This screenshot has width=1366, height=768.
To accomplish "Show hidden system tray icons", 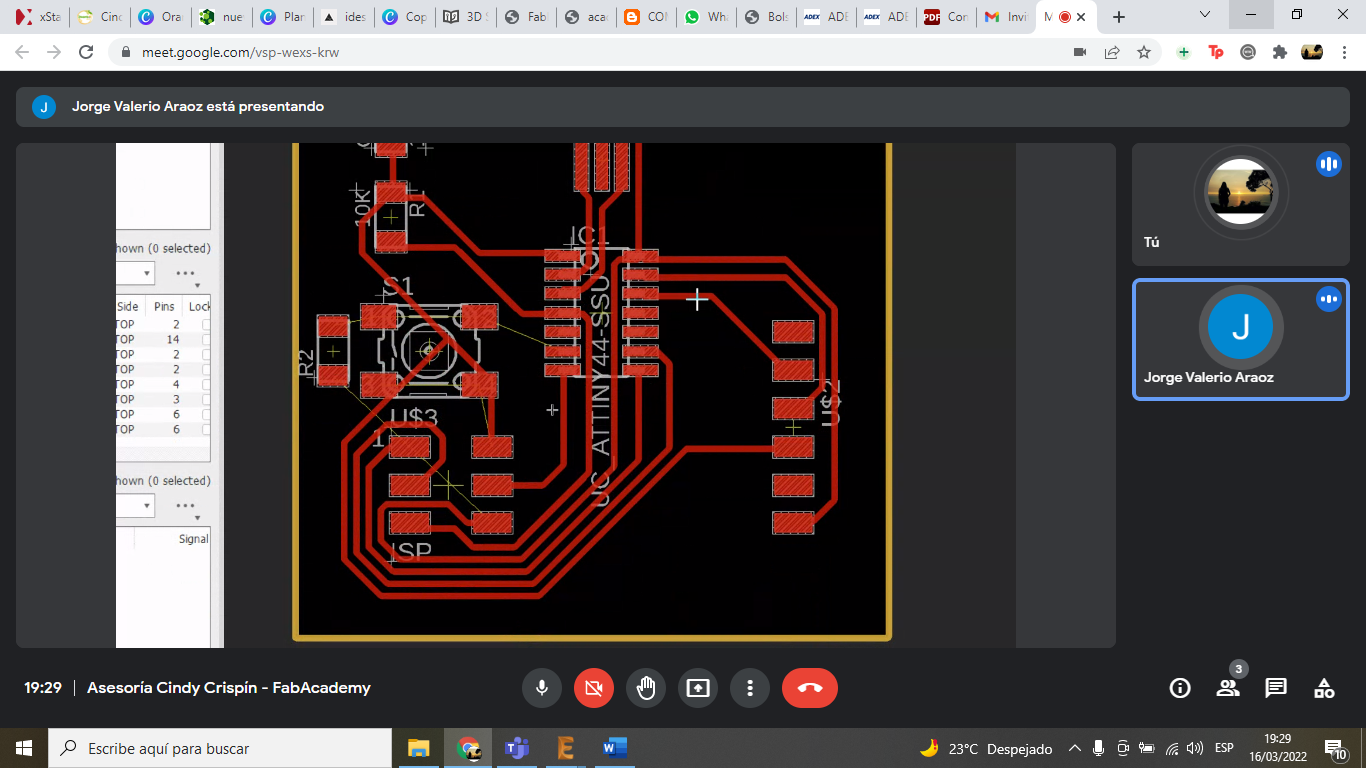I will coord(1075,748).
